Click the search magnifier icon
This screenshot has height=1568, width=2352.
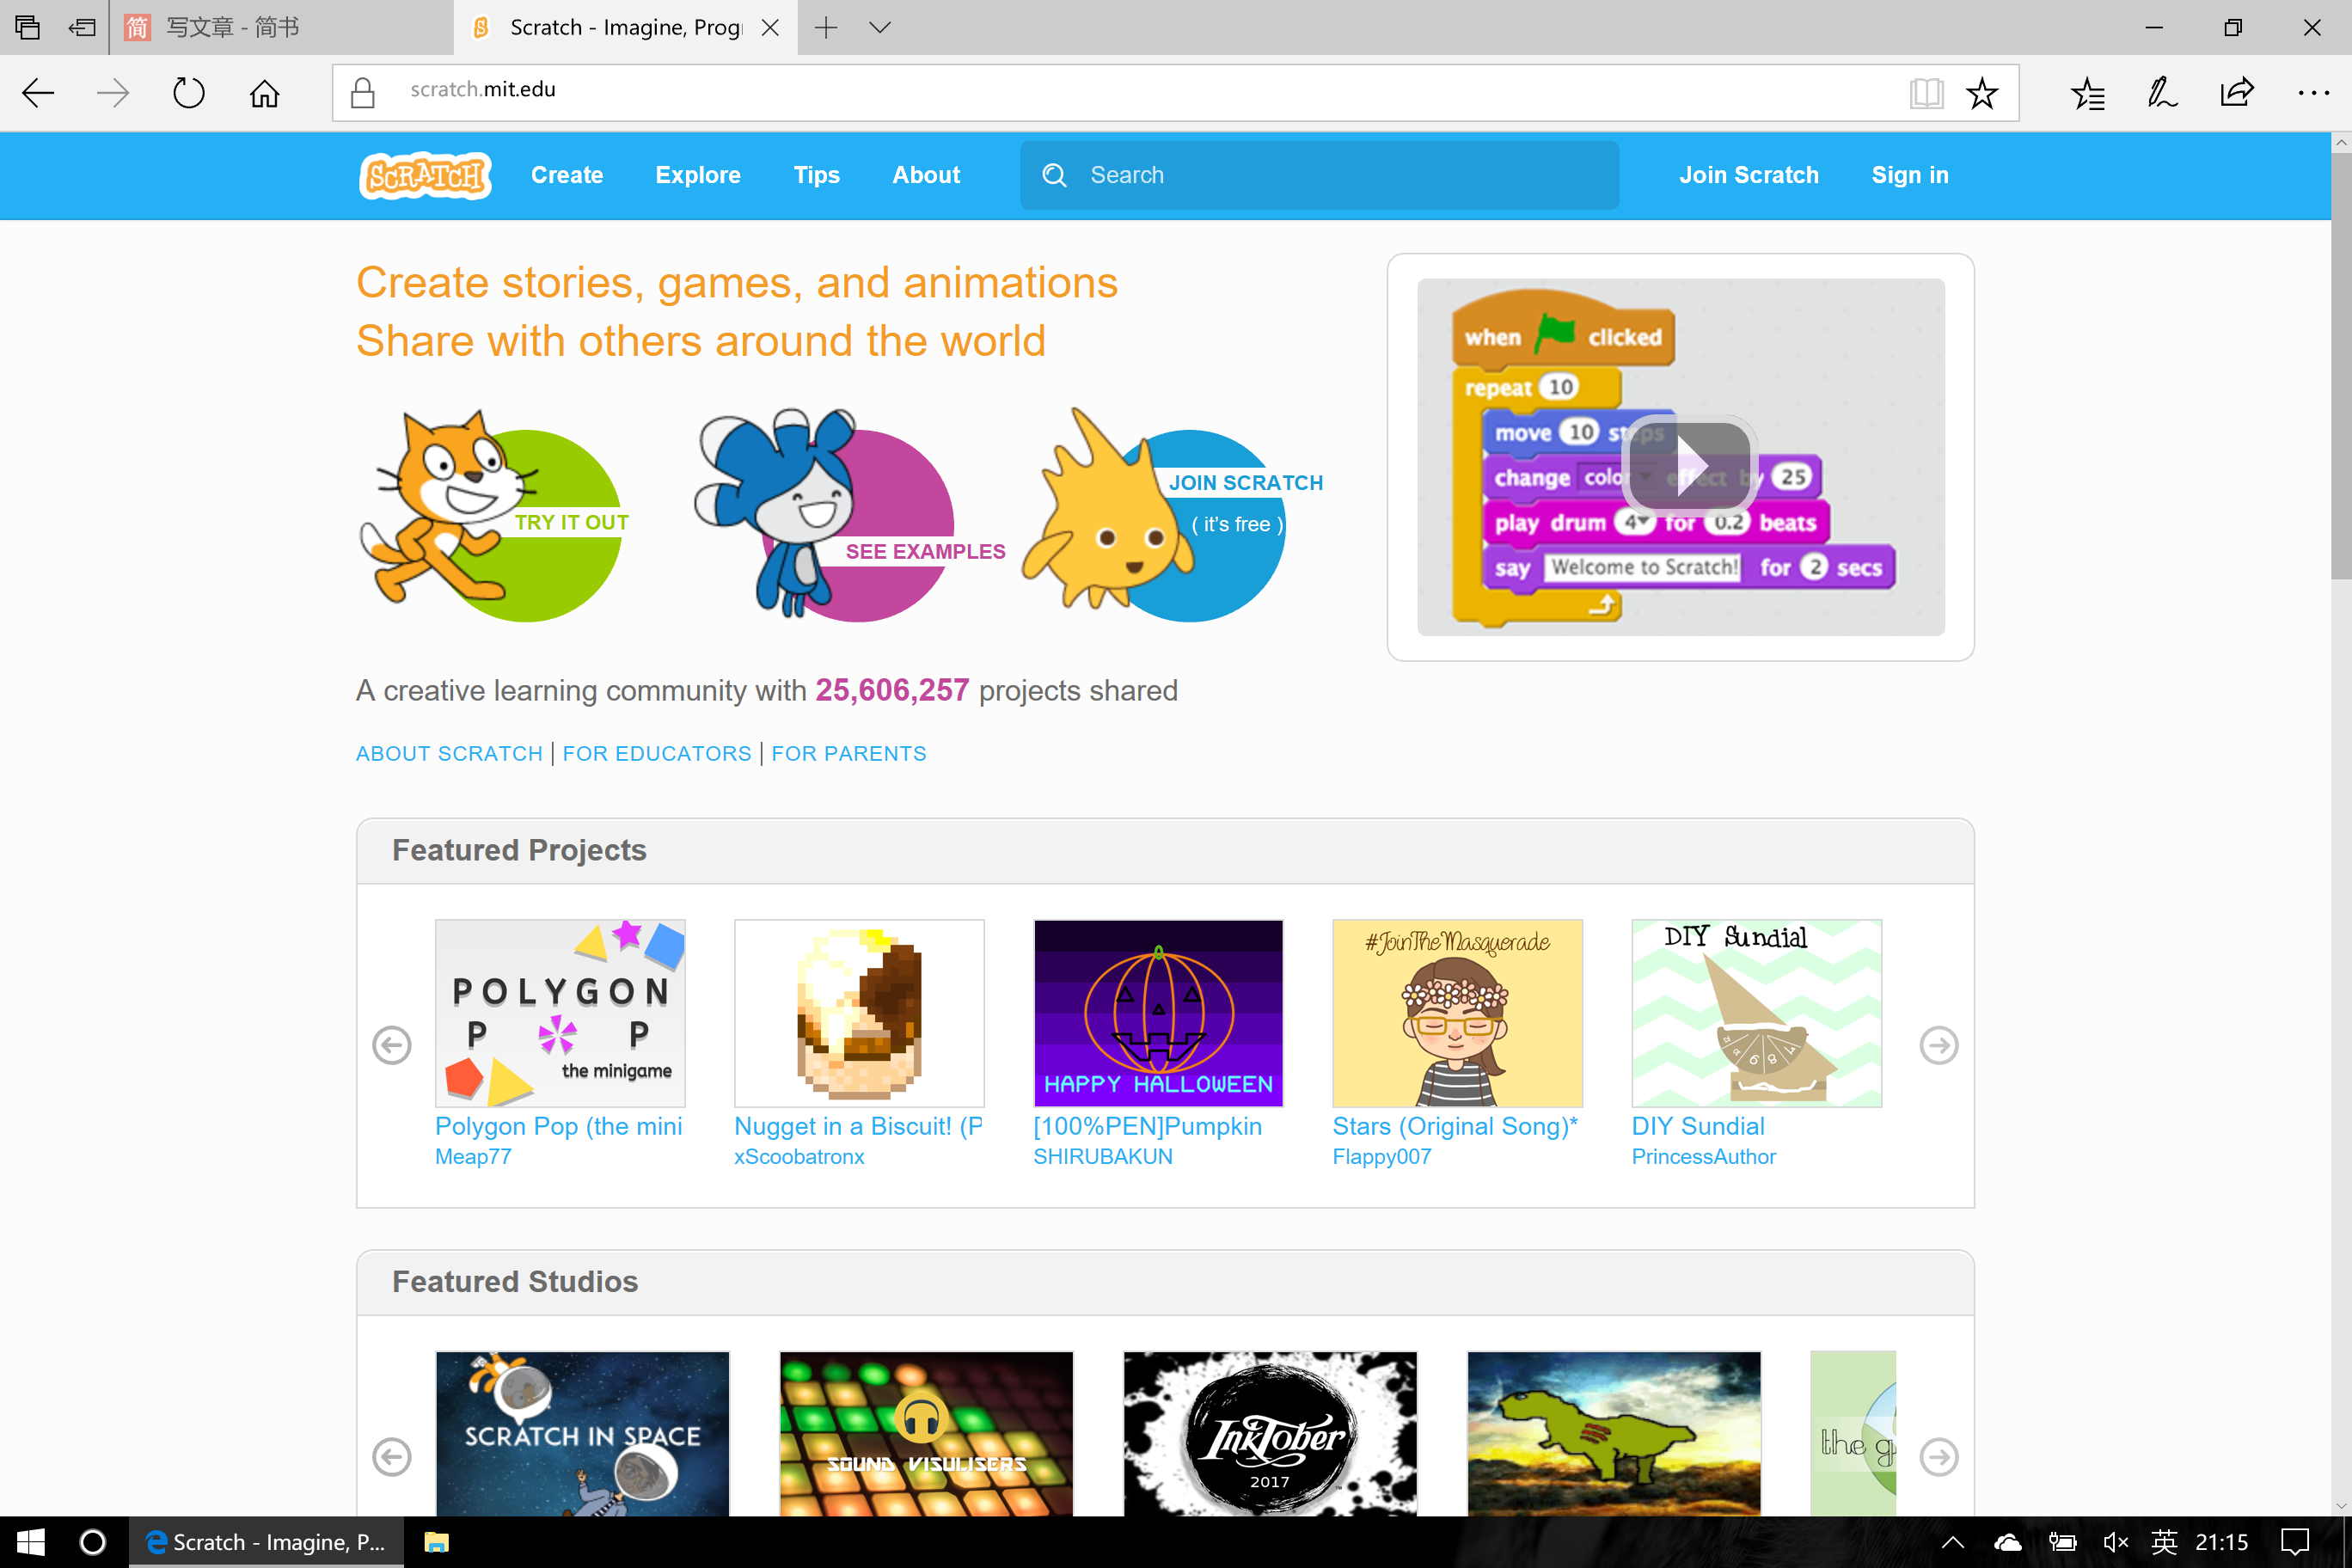click(1054, 176)
